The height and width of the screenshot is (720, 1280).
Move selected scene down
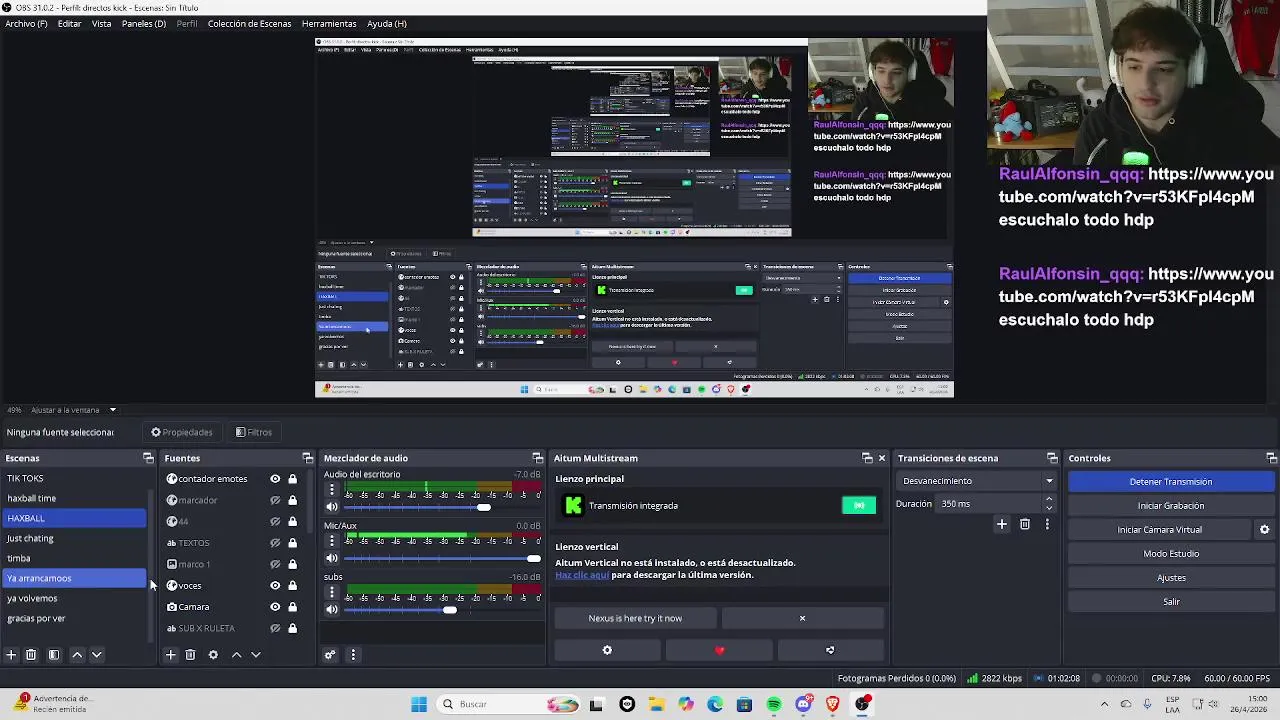(x=97, y=655)
